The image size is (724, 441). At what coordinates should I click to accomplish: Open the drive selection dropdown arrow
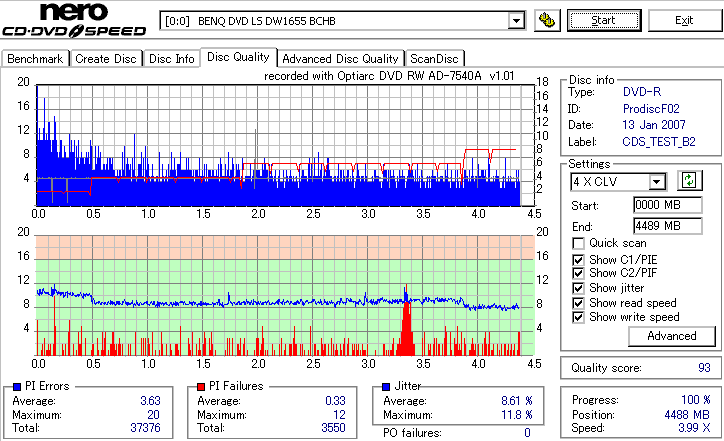pos(516,21)
